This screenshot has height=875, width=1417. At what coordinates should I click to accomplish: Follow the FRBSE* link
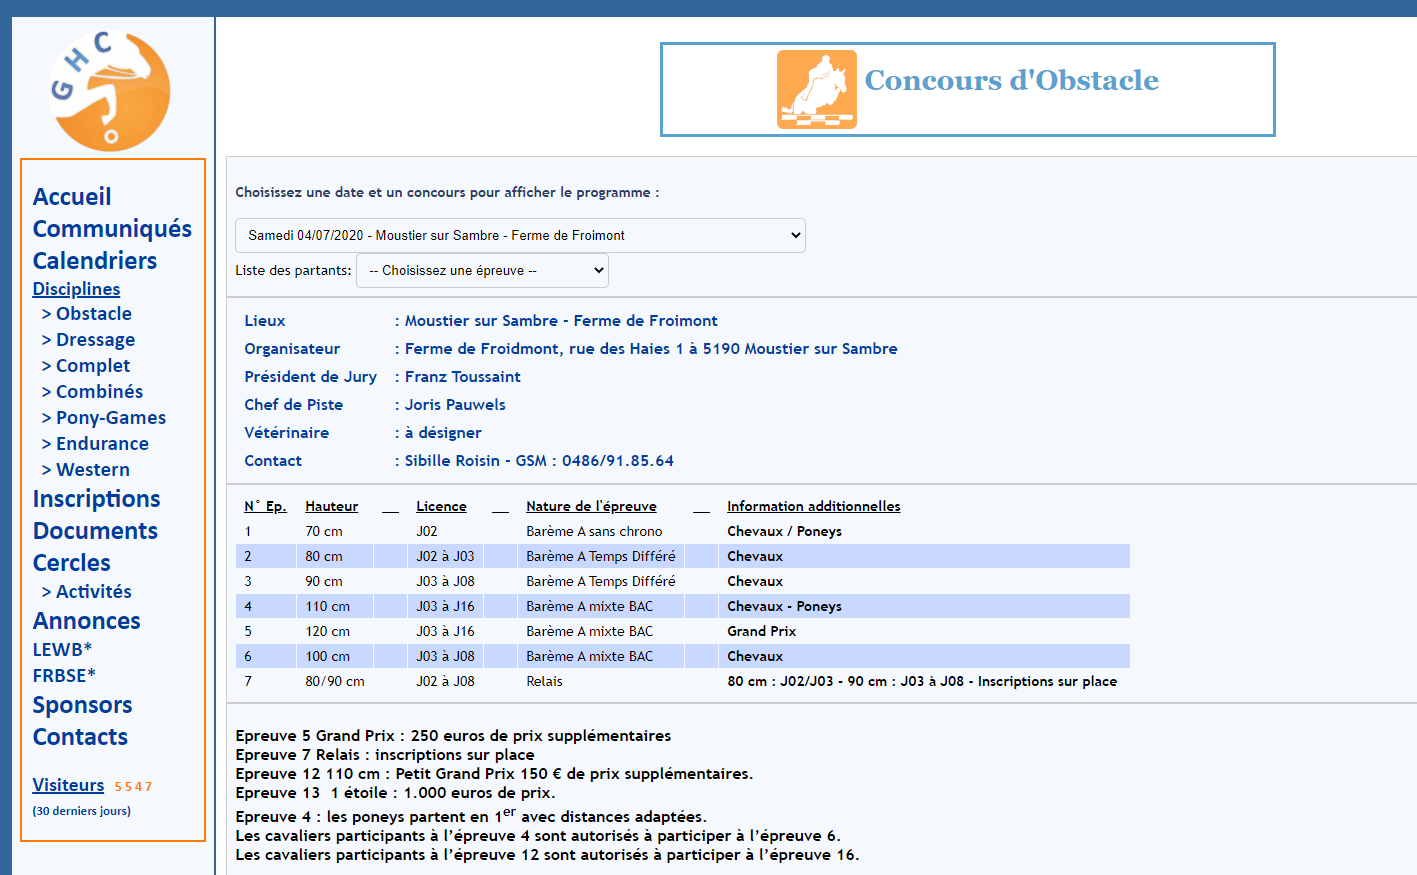tap(64, 676)
